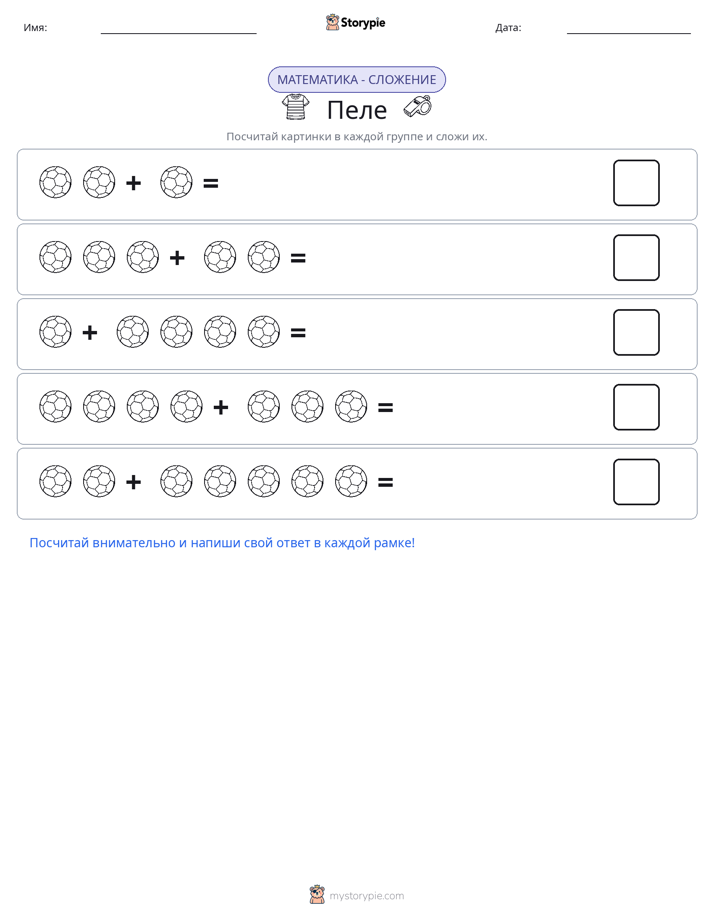Screen dimensions: 714x924
Task: Click the date line next to Дата
Action: [x=629, y=32]
